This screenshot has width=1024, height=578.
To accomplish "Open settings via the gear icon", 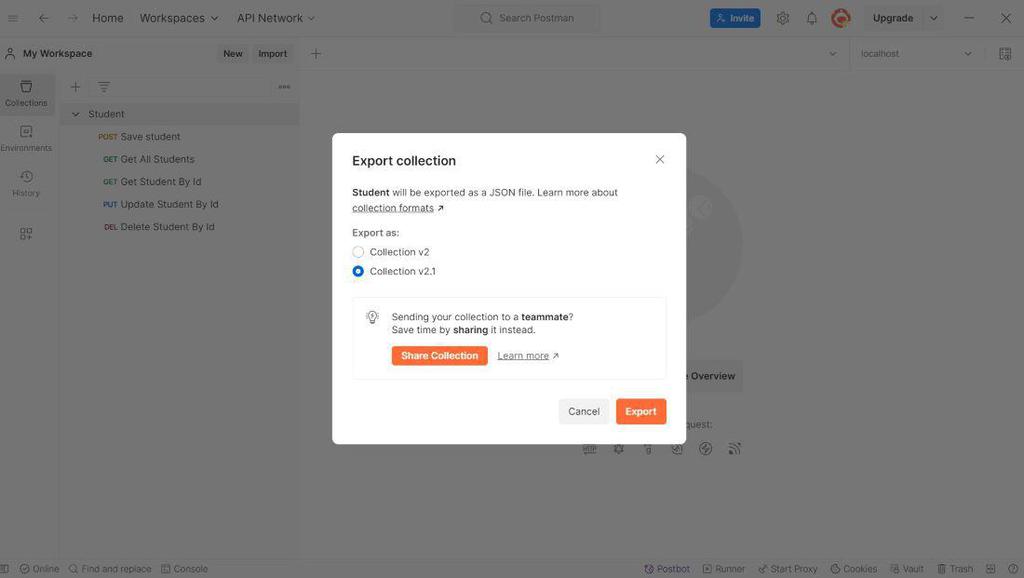I will [x=783, y=18].
